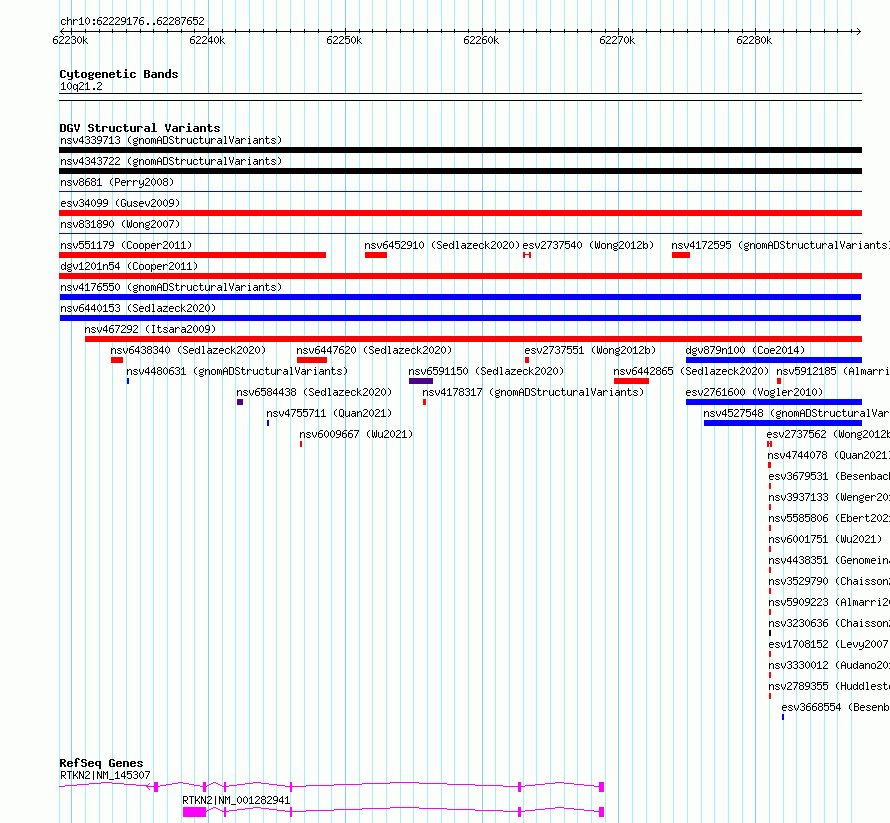The height and width of the screenshot is (823, 890).
Task: Click RTKN2|NM_145307 gene label
Action: pos(105,775)
